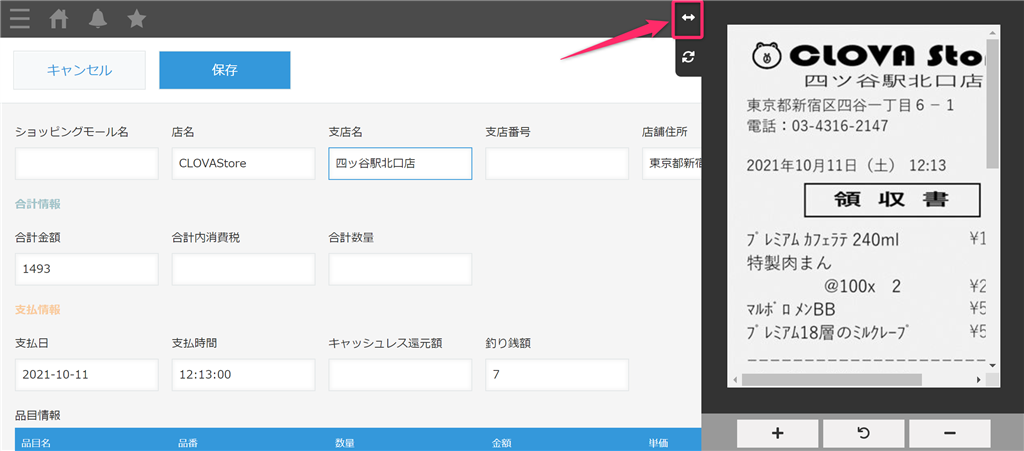Click the receipt viewer horizontal scrollbar thumb
Viewport: 1024px width, 451px height.
click(831, 380)
